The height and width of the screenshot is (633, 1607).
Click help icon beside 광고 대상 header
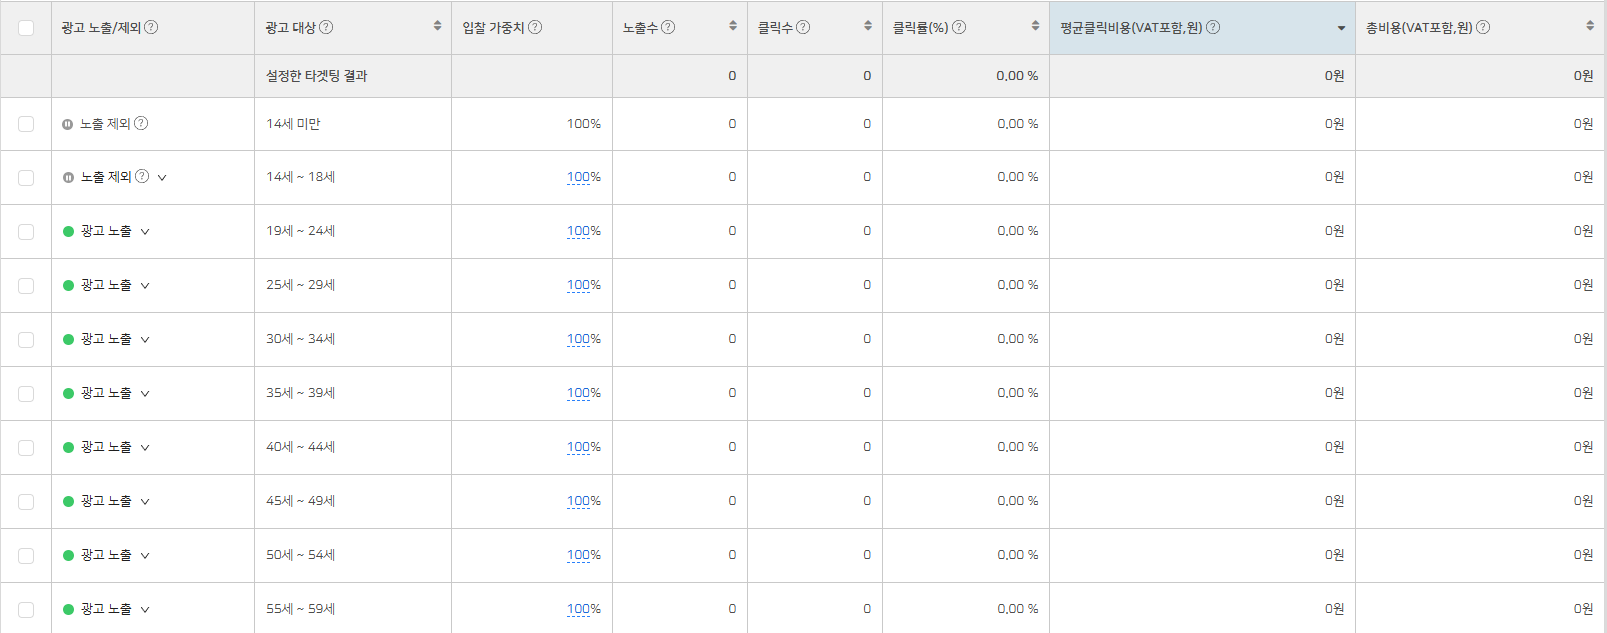pyautogui.click(x=326, y=27)
